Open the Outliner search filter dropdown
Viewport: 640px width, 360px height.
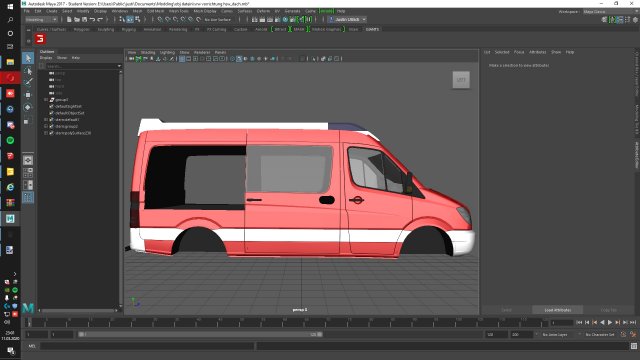(x=119, y=66)
